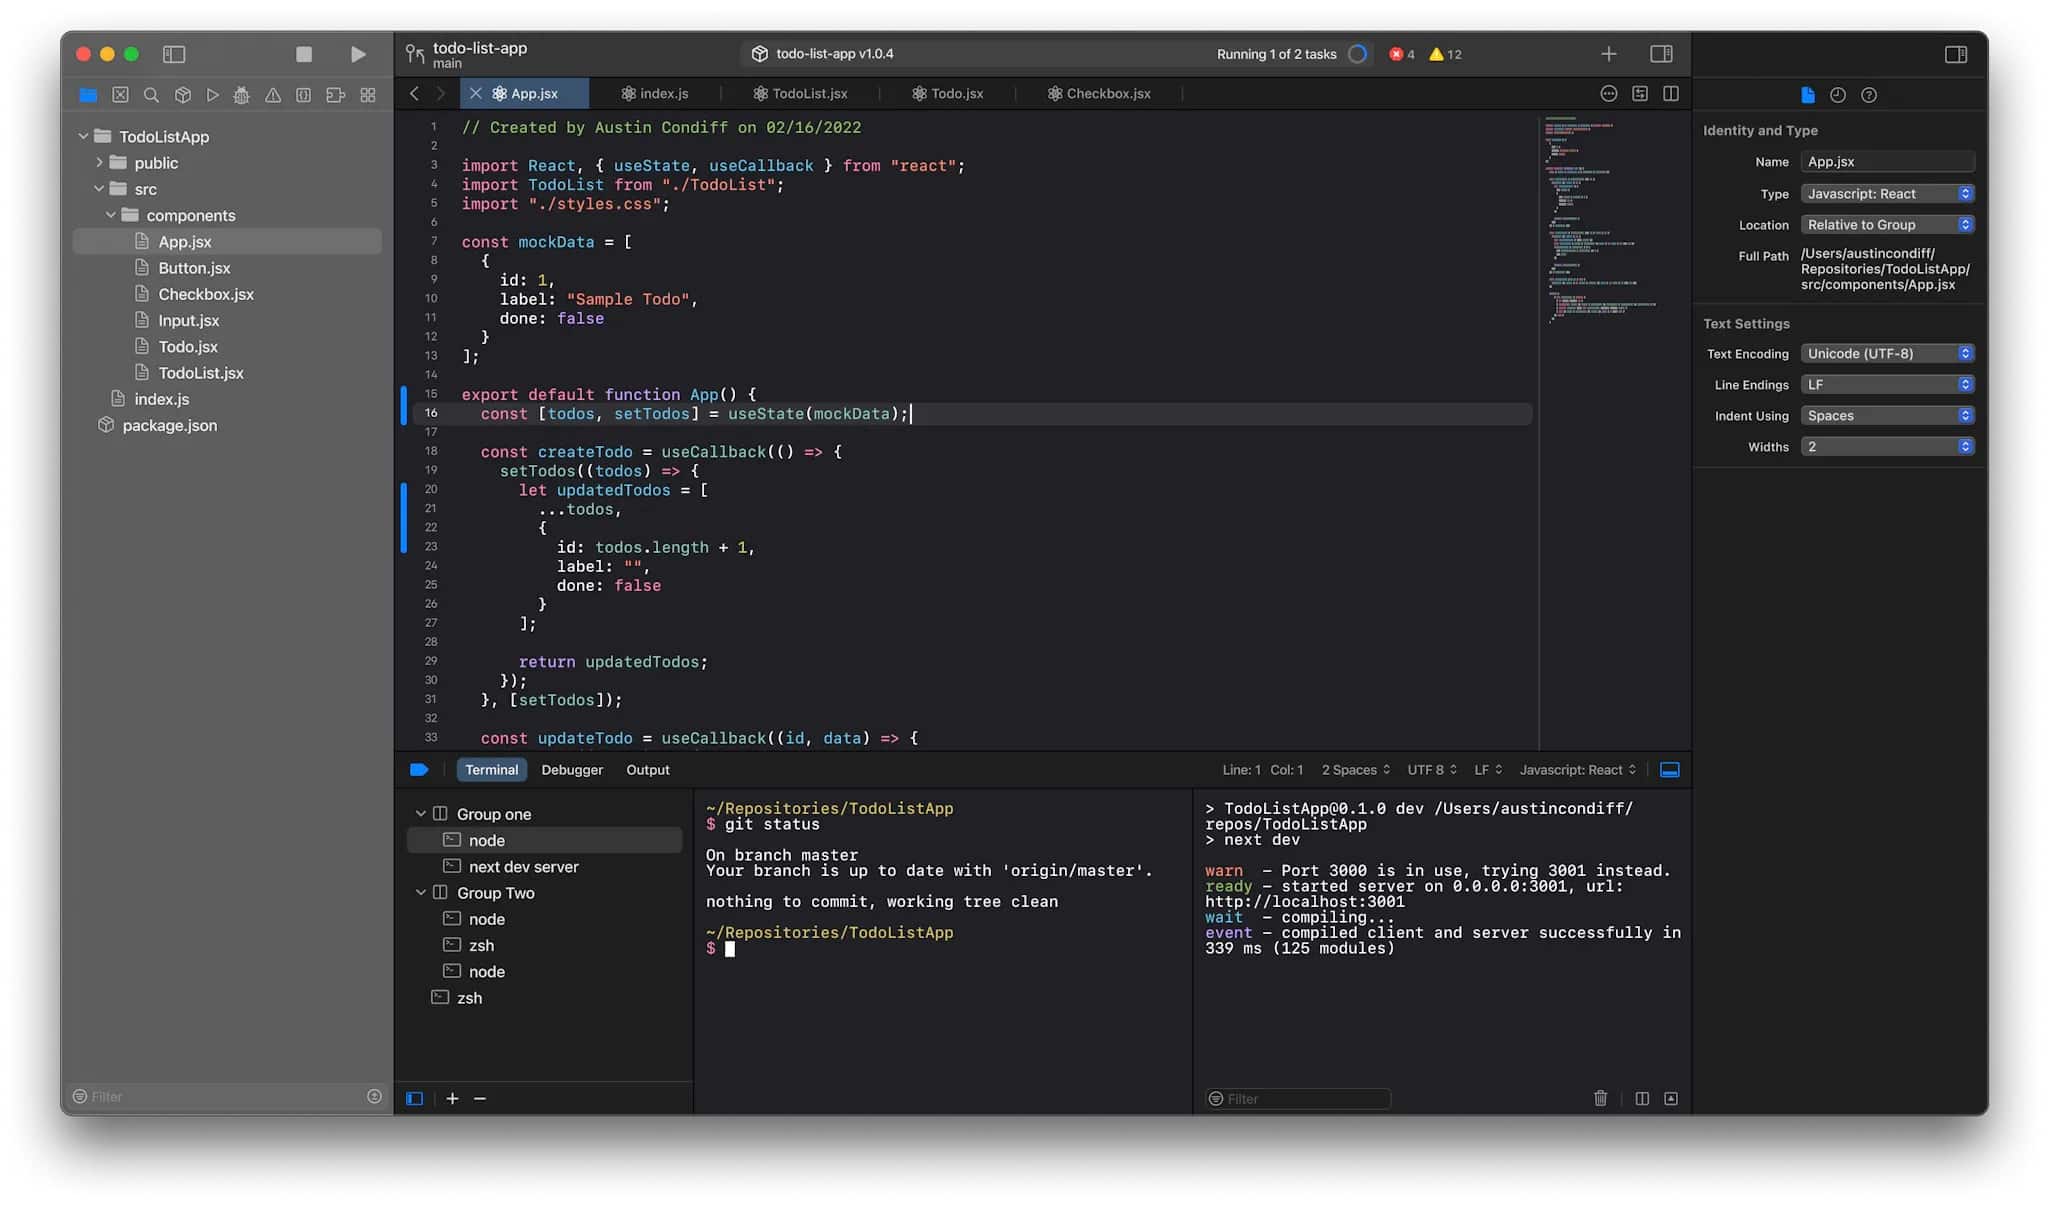Open the editor more options ellipsis icon
Screen dimensions: 2048x1205
(x=1608, y=93)
